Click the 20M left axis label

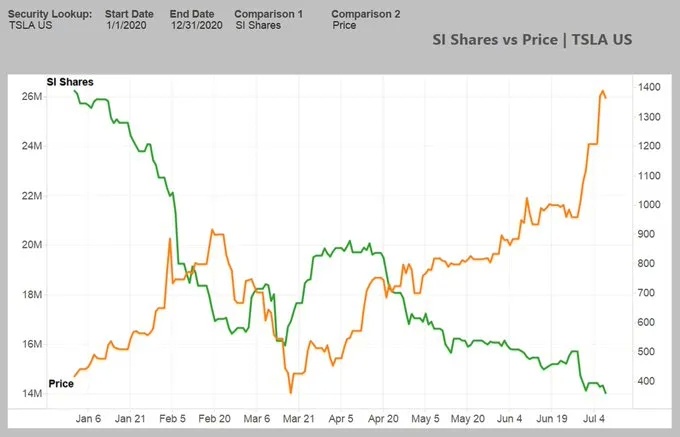click(x=32, y=245)
